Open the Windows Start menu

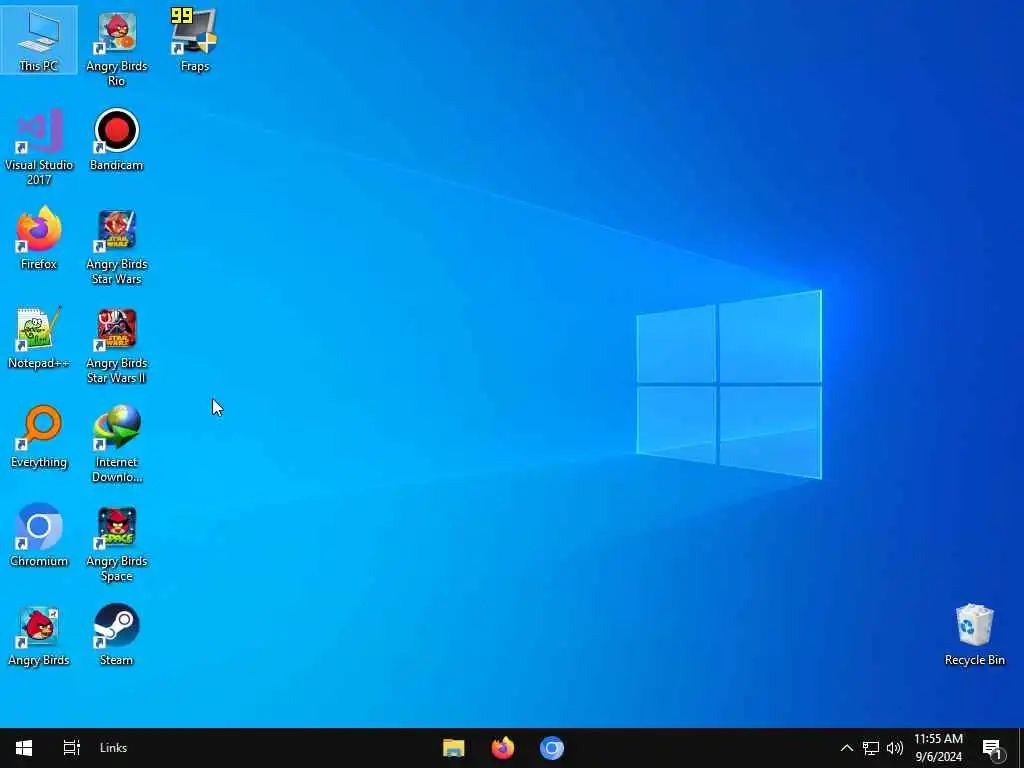pos(24,748)
